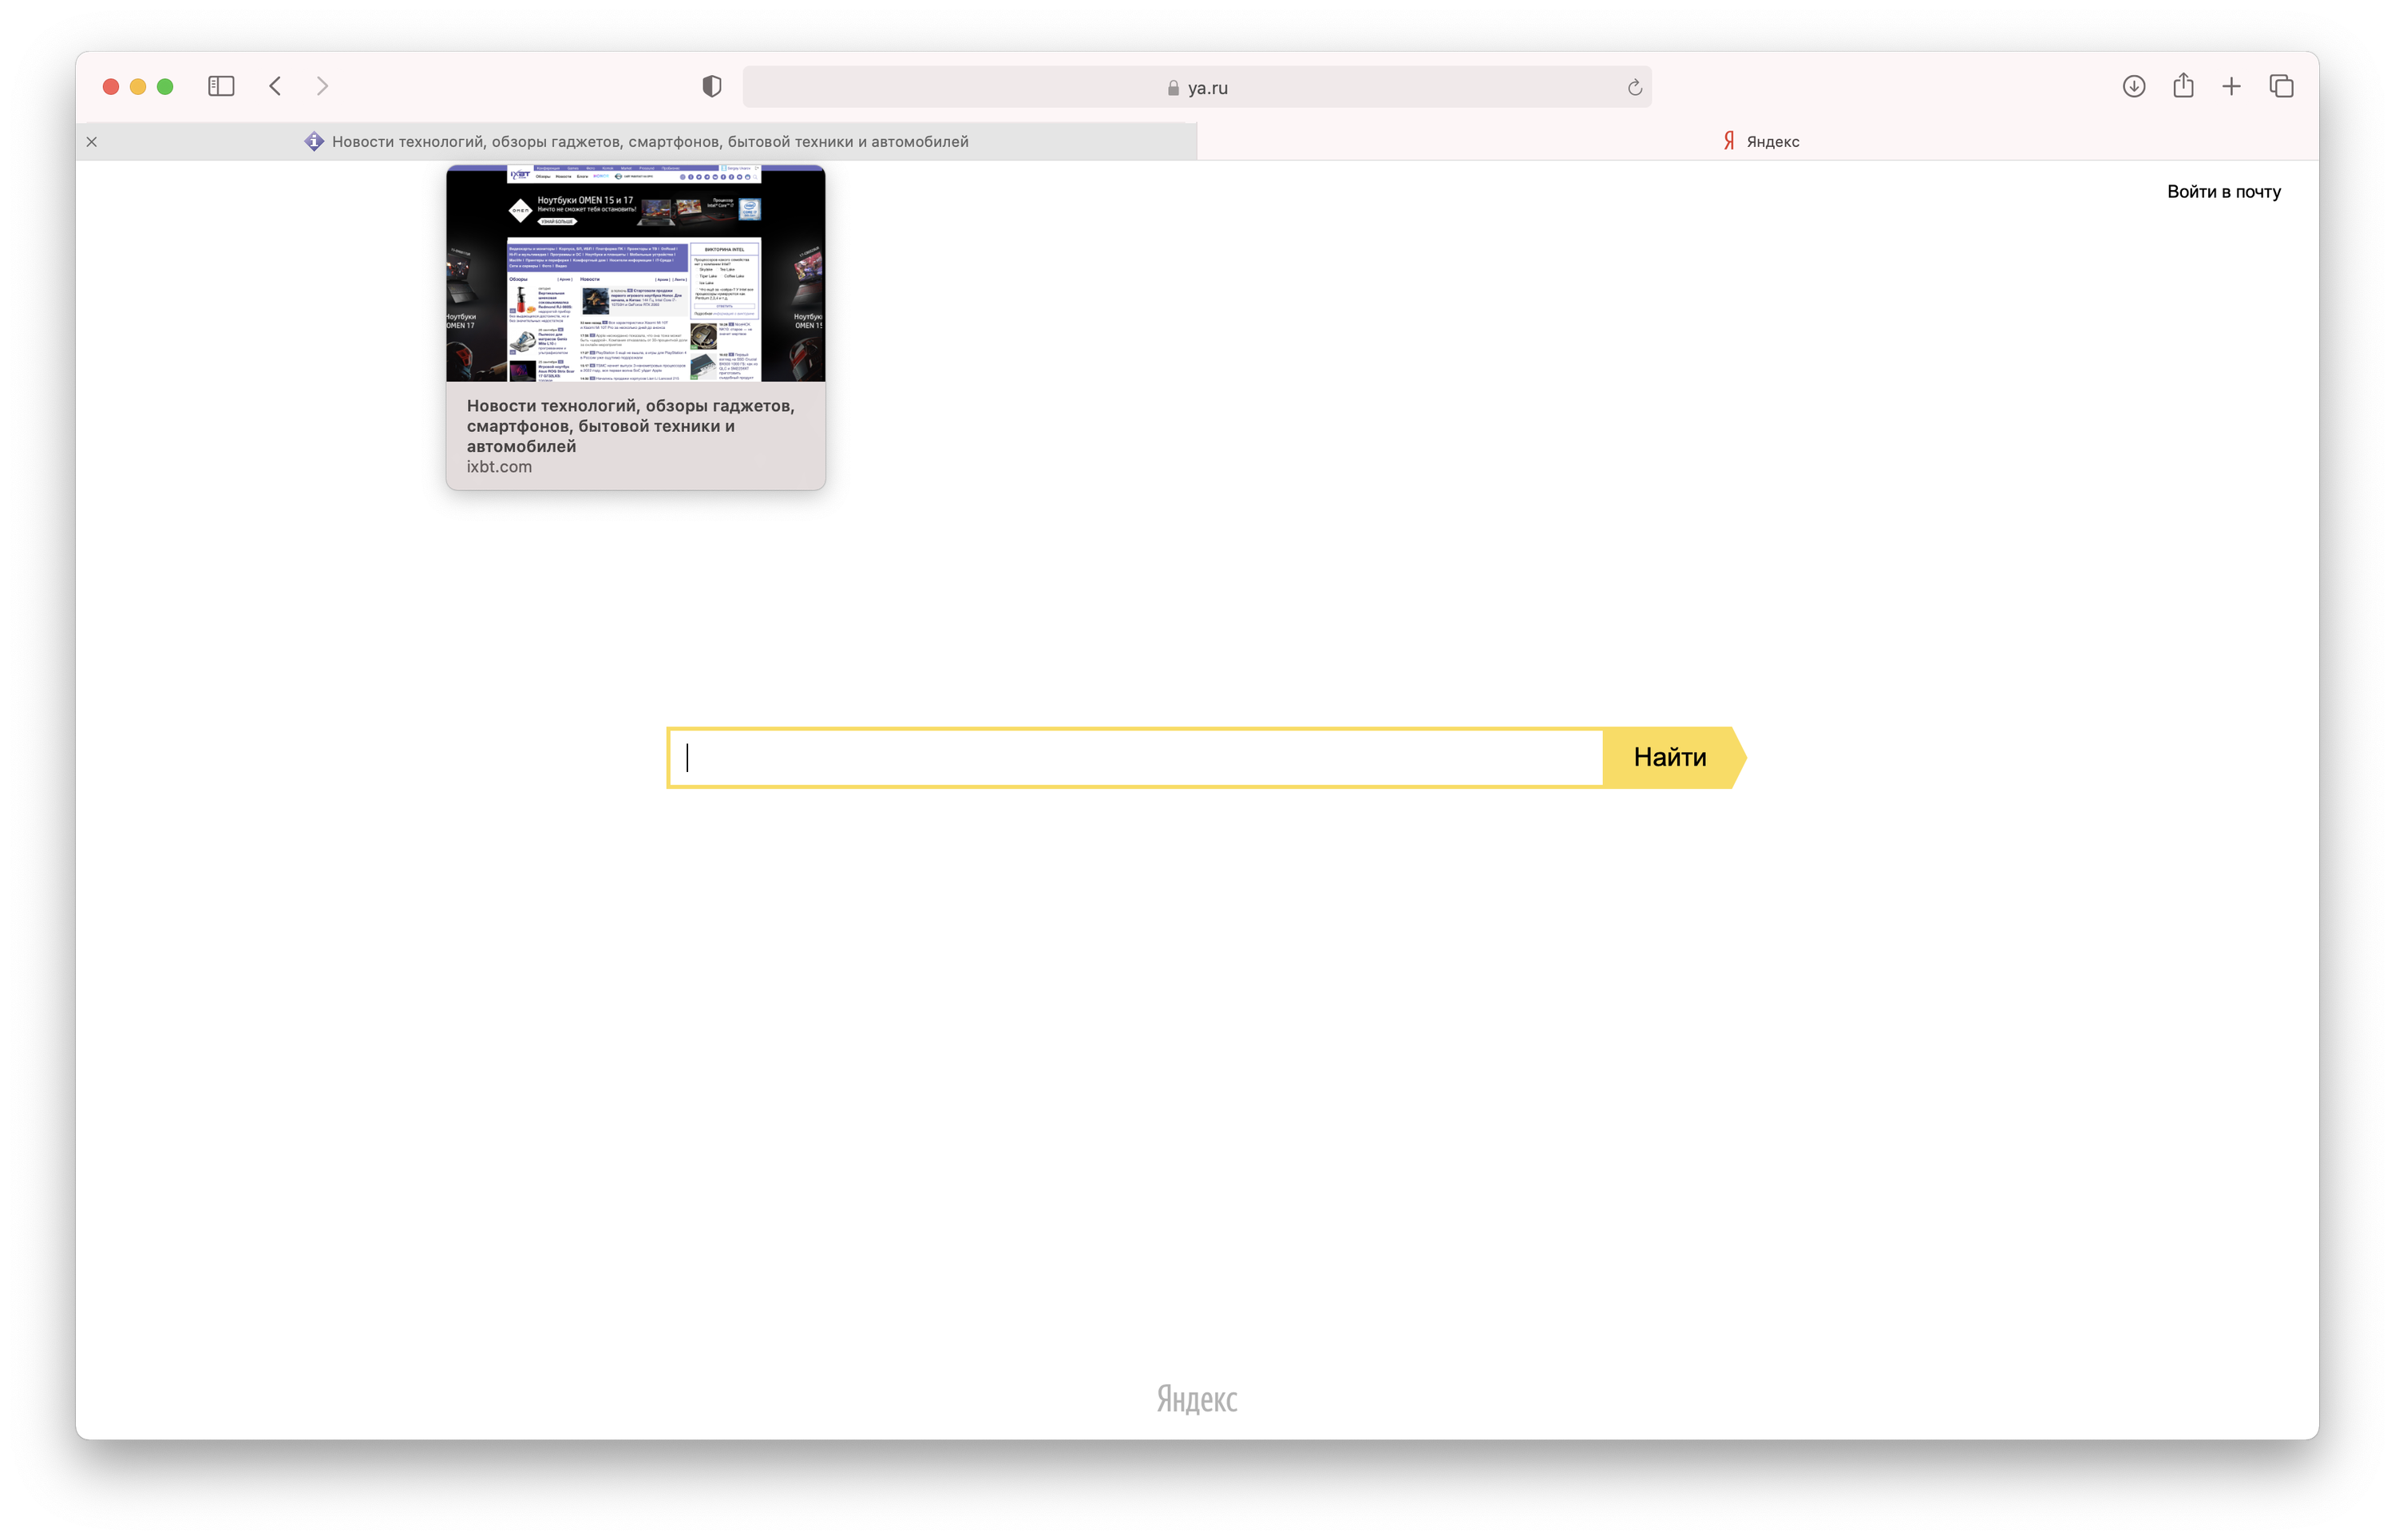Go back to the previous page
The height and width of the screenshot is (1540, 2395).
tap(275, 86)
